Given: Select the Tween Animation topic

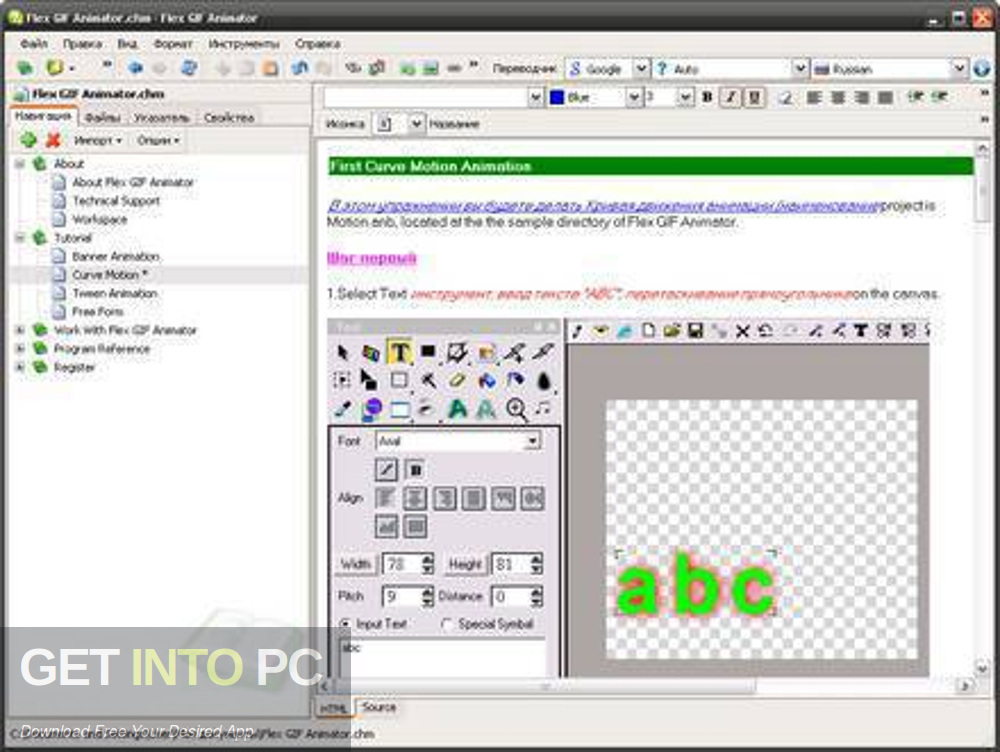Looking at the screenshot, I should 115,293.
